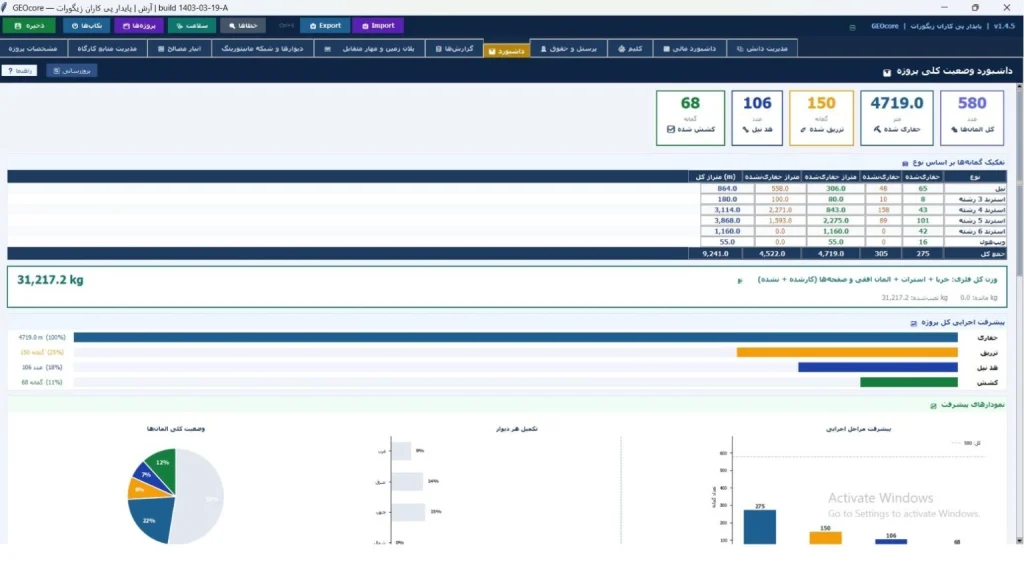This screenshot has width=1024, height=561.
Task: Click the gray خطاها (Errors) button
Action: [243, 25]
